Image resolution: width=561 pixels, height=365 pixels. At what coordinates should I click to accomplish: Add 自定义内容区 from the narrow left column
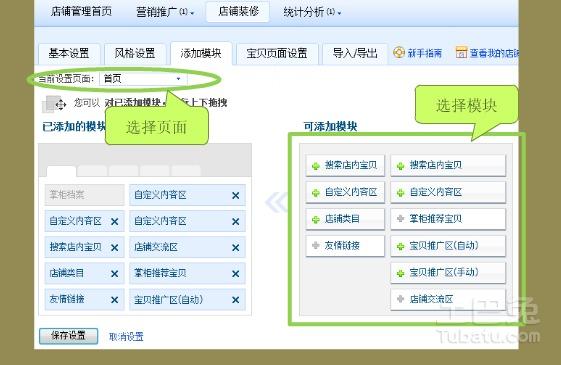[345, 192]
